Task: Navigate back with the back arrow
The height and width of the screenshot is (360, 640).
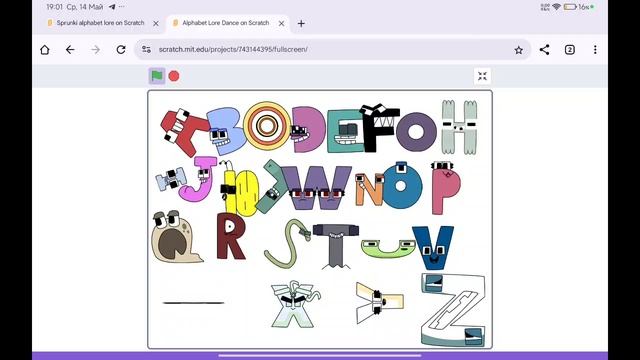Action: point(70,50)
